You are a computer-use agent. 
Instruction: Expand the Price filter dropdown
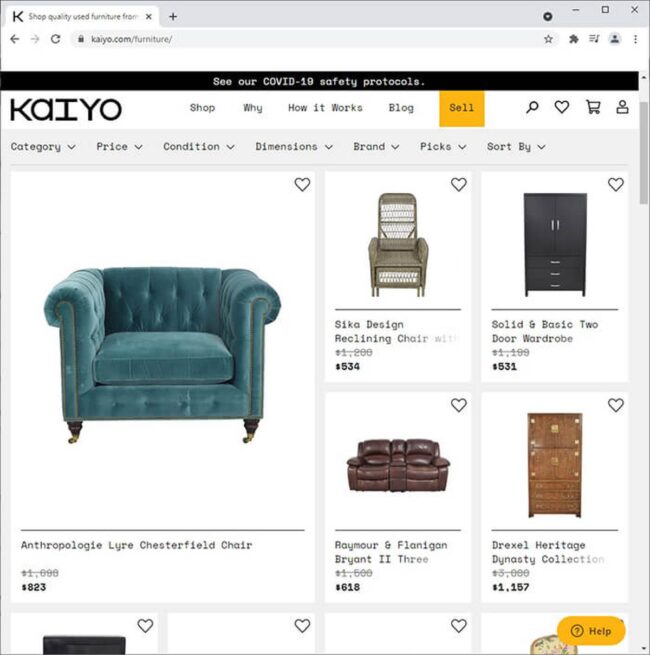coord(119,147)
